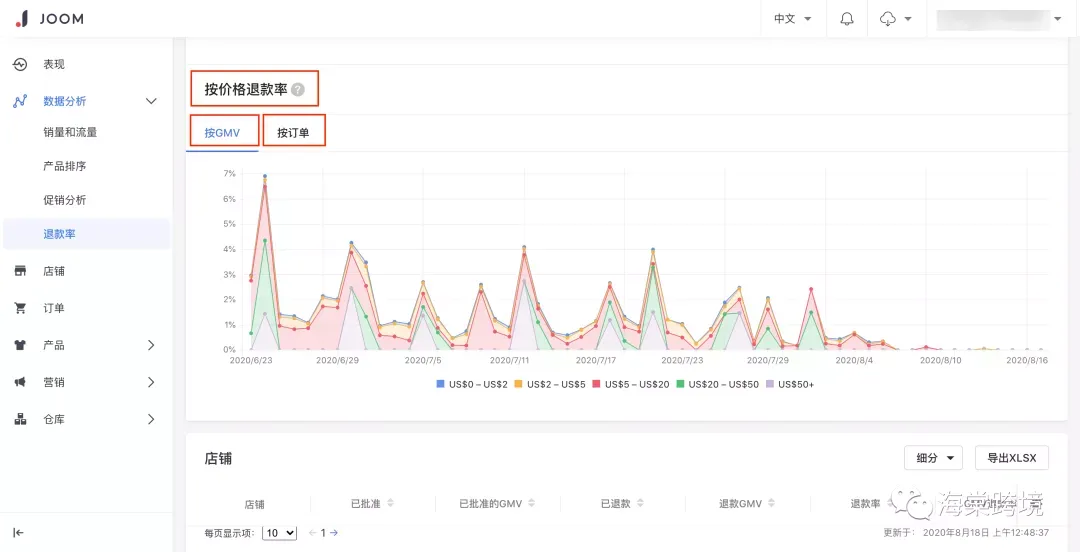Click the 订单 shopping cart icon
The height and width of the screenshot is (552, 1080).
20,308
